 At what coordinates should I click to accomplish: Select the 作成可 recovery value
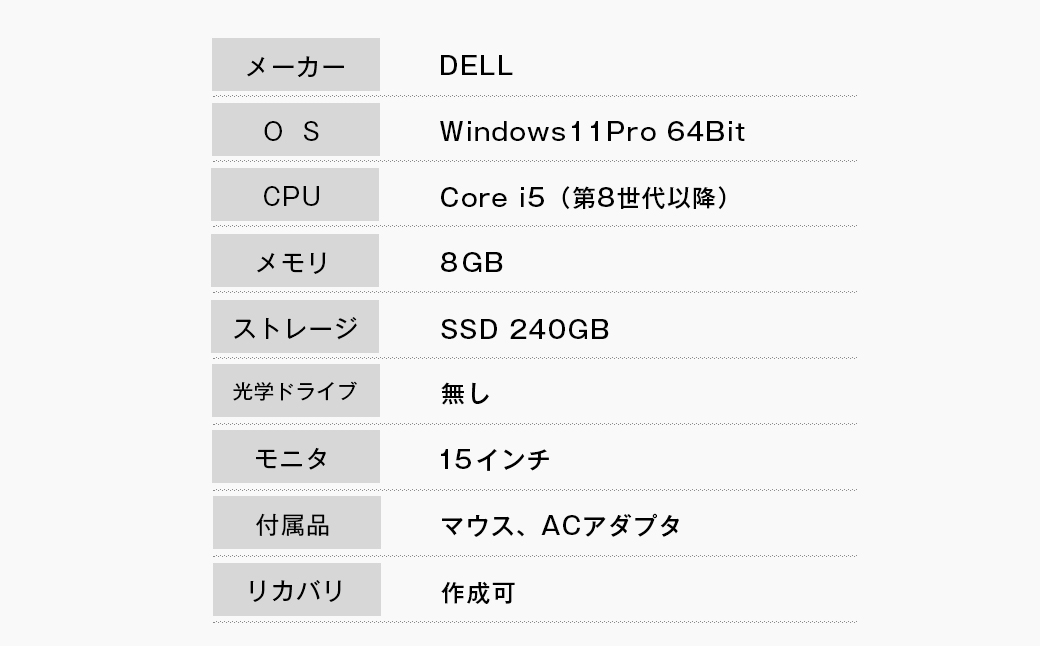click(x=478, y=593)
